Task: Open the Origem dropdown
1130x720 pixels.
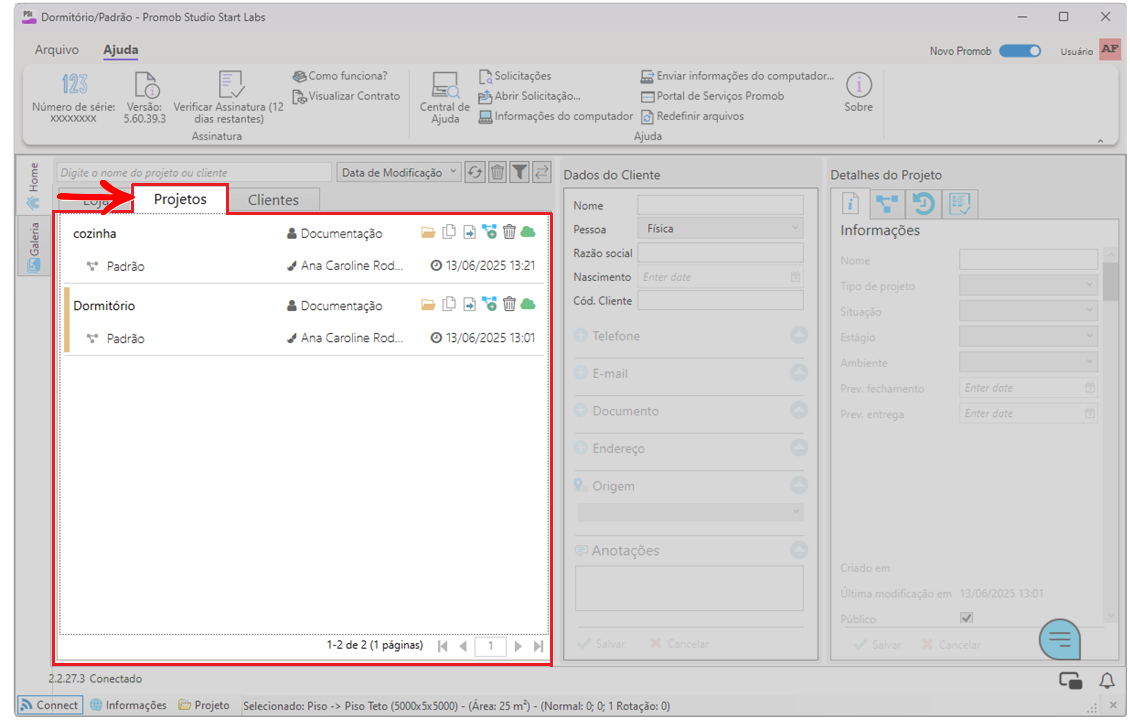Action: 690,512
